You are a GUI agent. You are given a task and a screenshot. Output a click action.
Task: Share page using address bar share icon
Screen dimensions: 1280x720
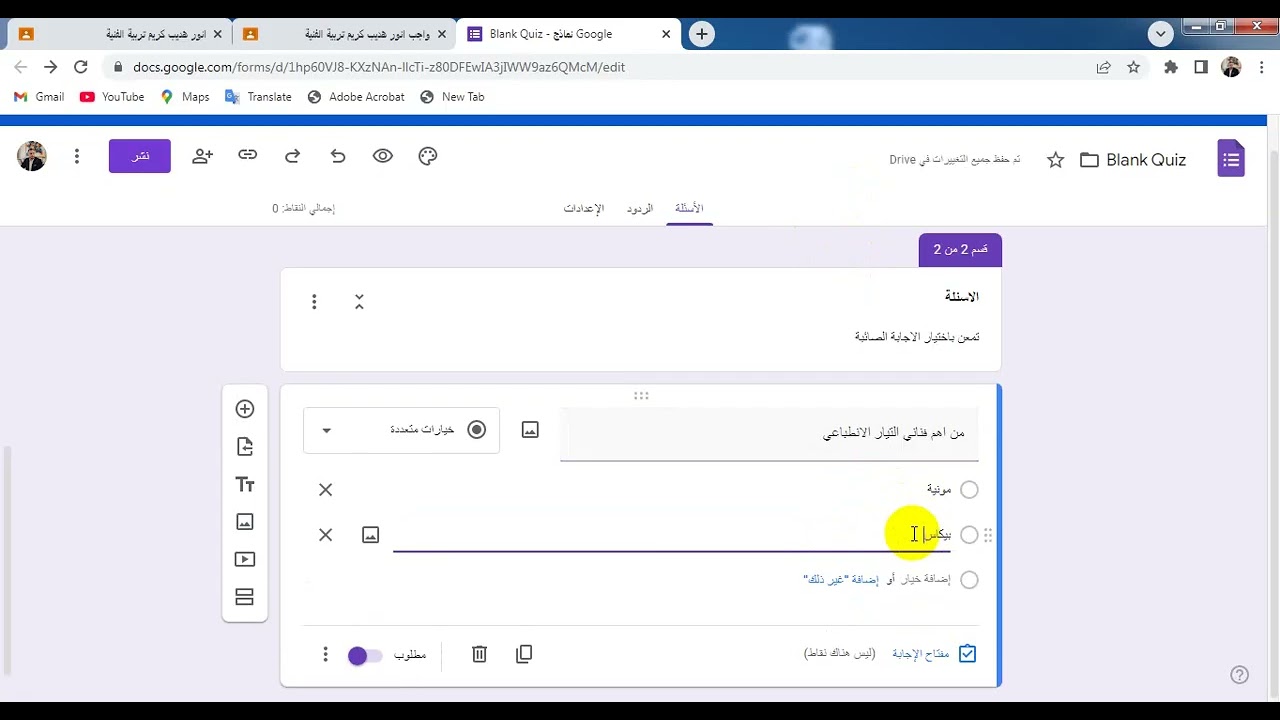pyautogui.click(x=1103, y=67)
